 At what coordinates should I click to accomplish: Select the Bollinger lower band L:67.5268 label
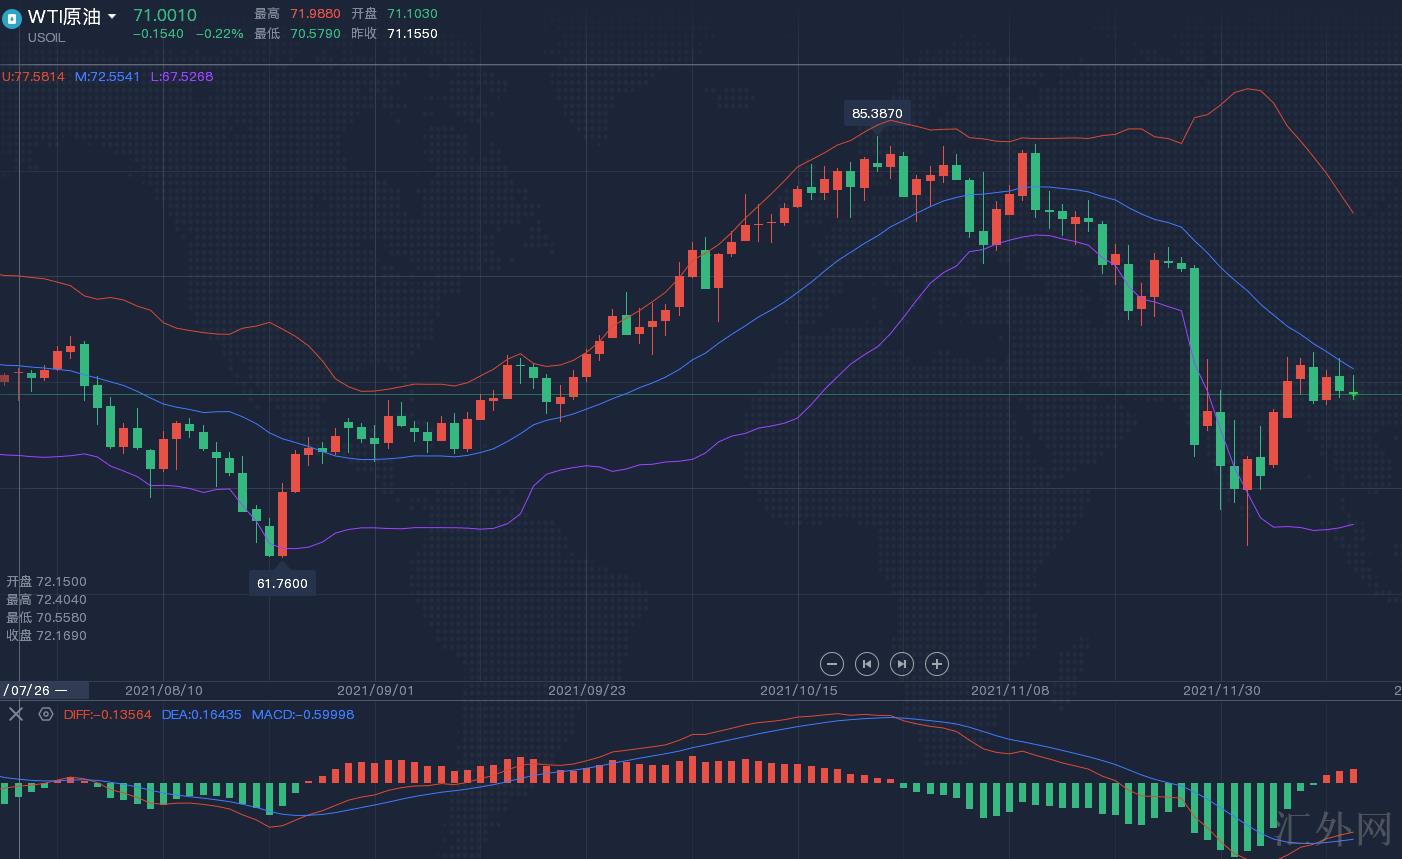pyautogui.click(x=181, y=76)
